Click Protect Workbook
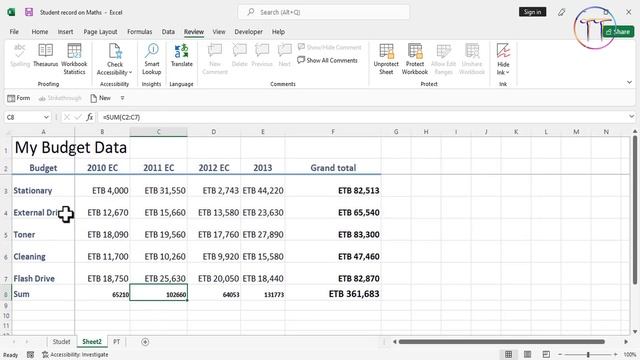The image size is (640, 360). (x=415, y=59)
